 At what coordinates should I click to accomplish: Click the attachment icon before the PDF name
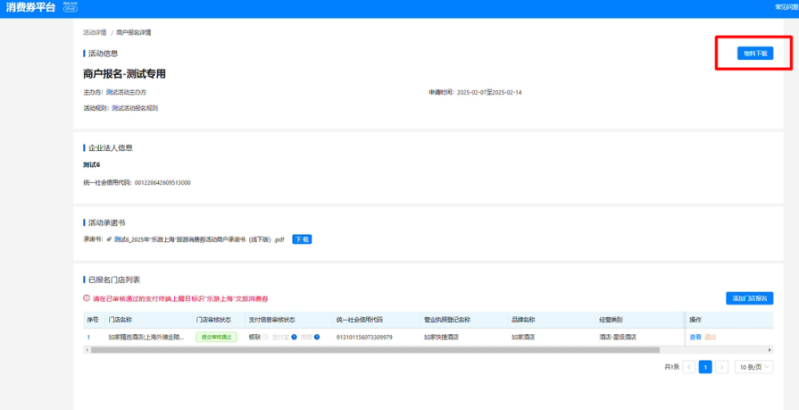coord(109,240)
